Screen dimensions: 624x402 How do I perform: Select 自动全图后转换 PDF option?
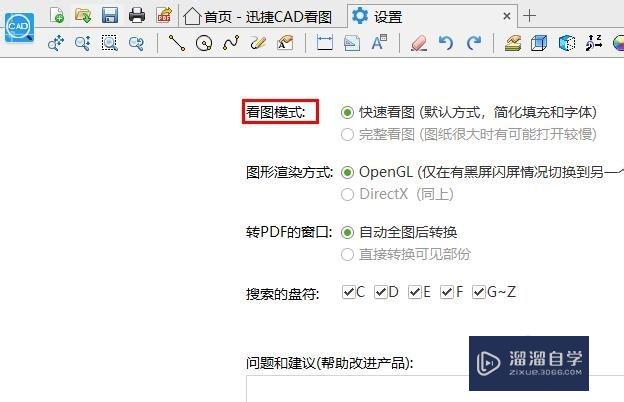pyautogui.click(x=347, y=232)
